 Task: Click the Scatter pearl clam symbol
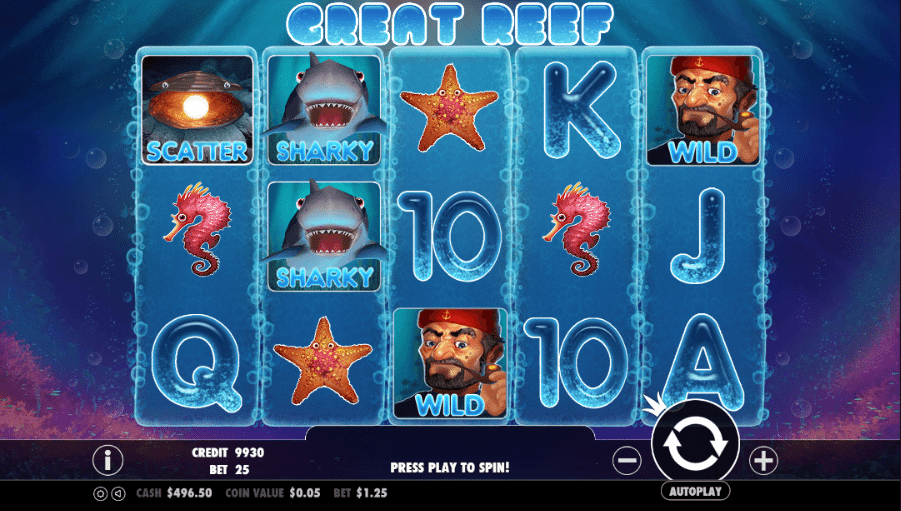pyautogui.click(x=197, y=110)
